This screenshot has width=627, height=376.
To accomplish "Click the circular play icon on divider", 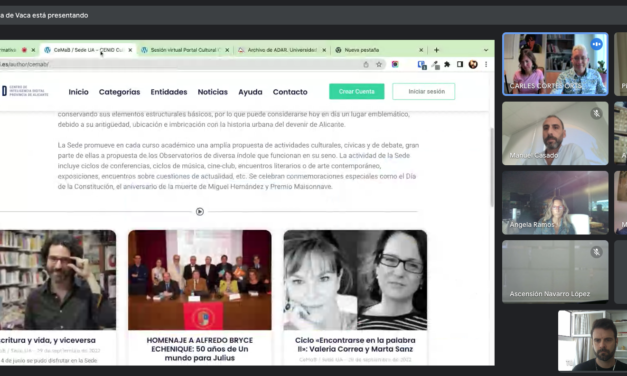I will [200, 212].
